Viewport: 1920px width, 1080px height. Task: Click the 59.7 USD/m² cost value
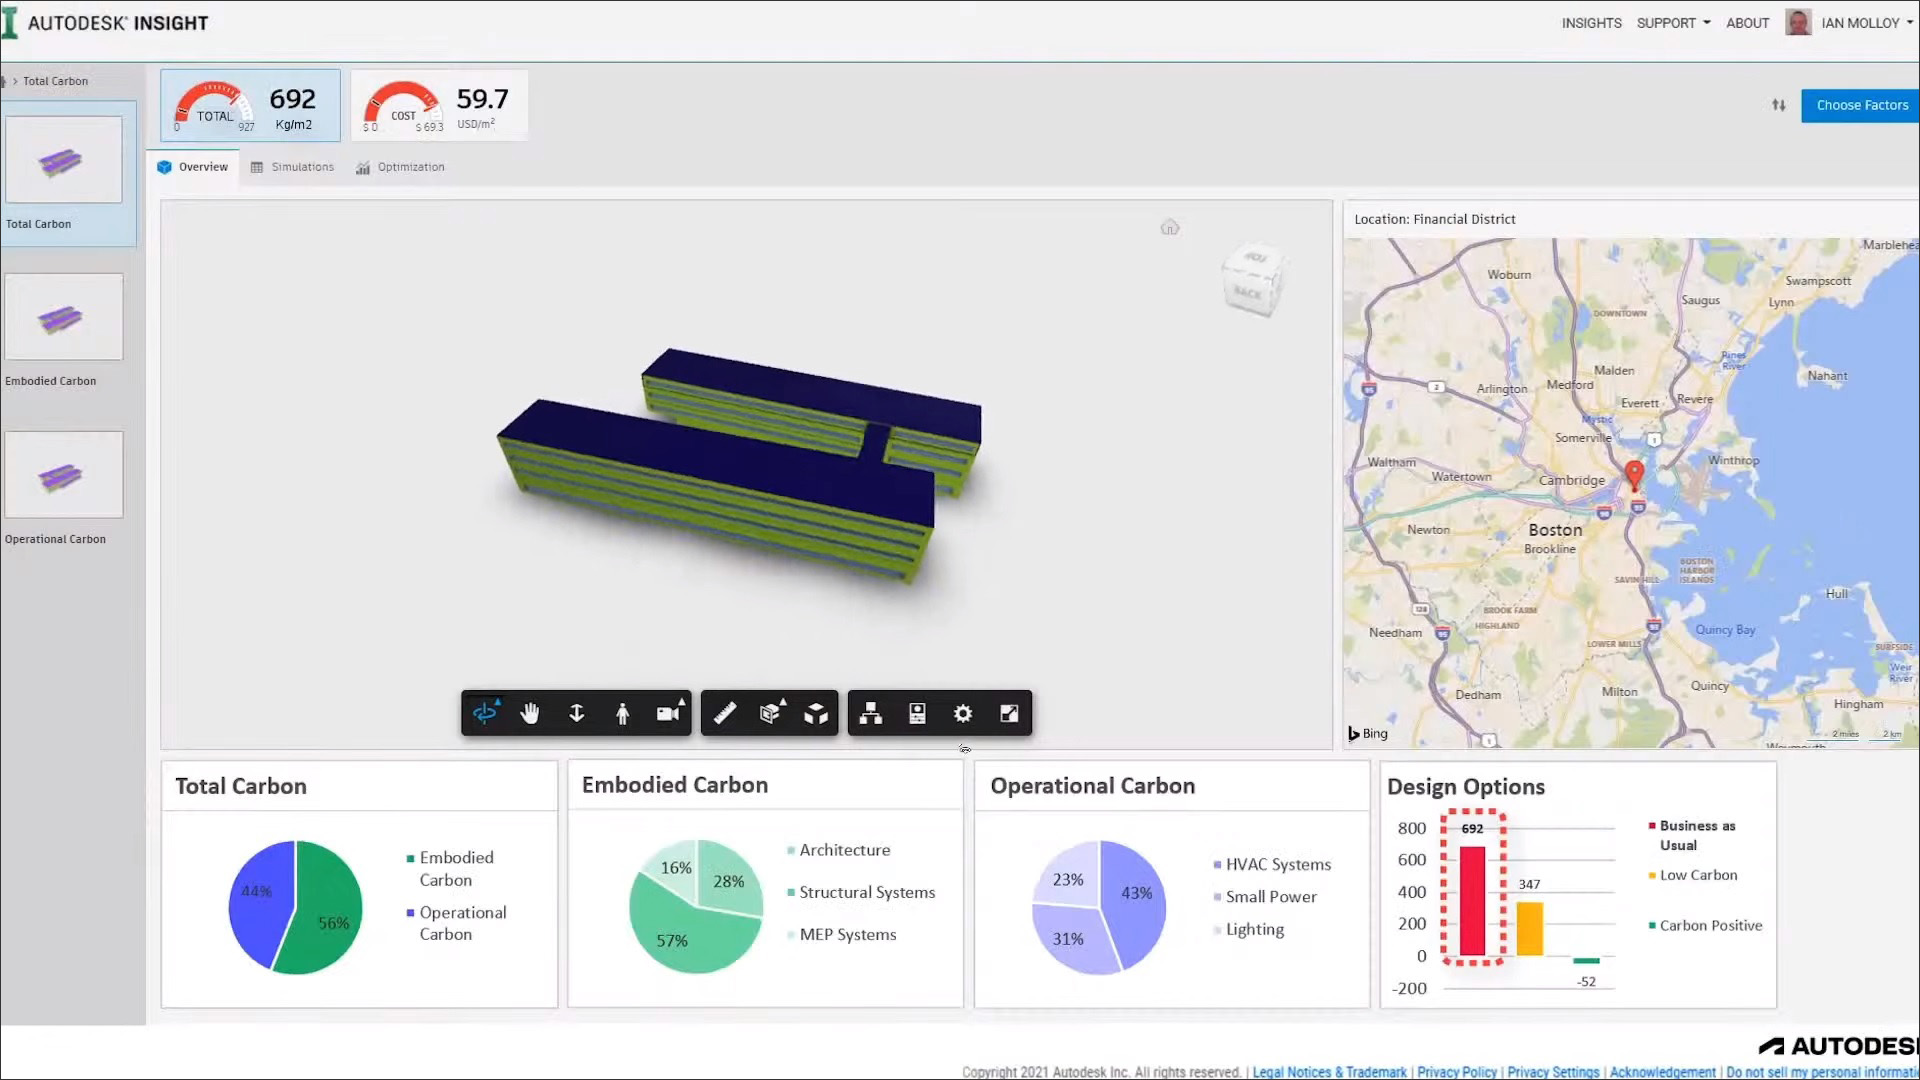coord(482,108)
